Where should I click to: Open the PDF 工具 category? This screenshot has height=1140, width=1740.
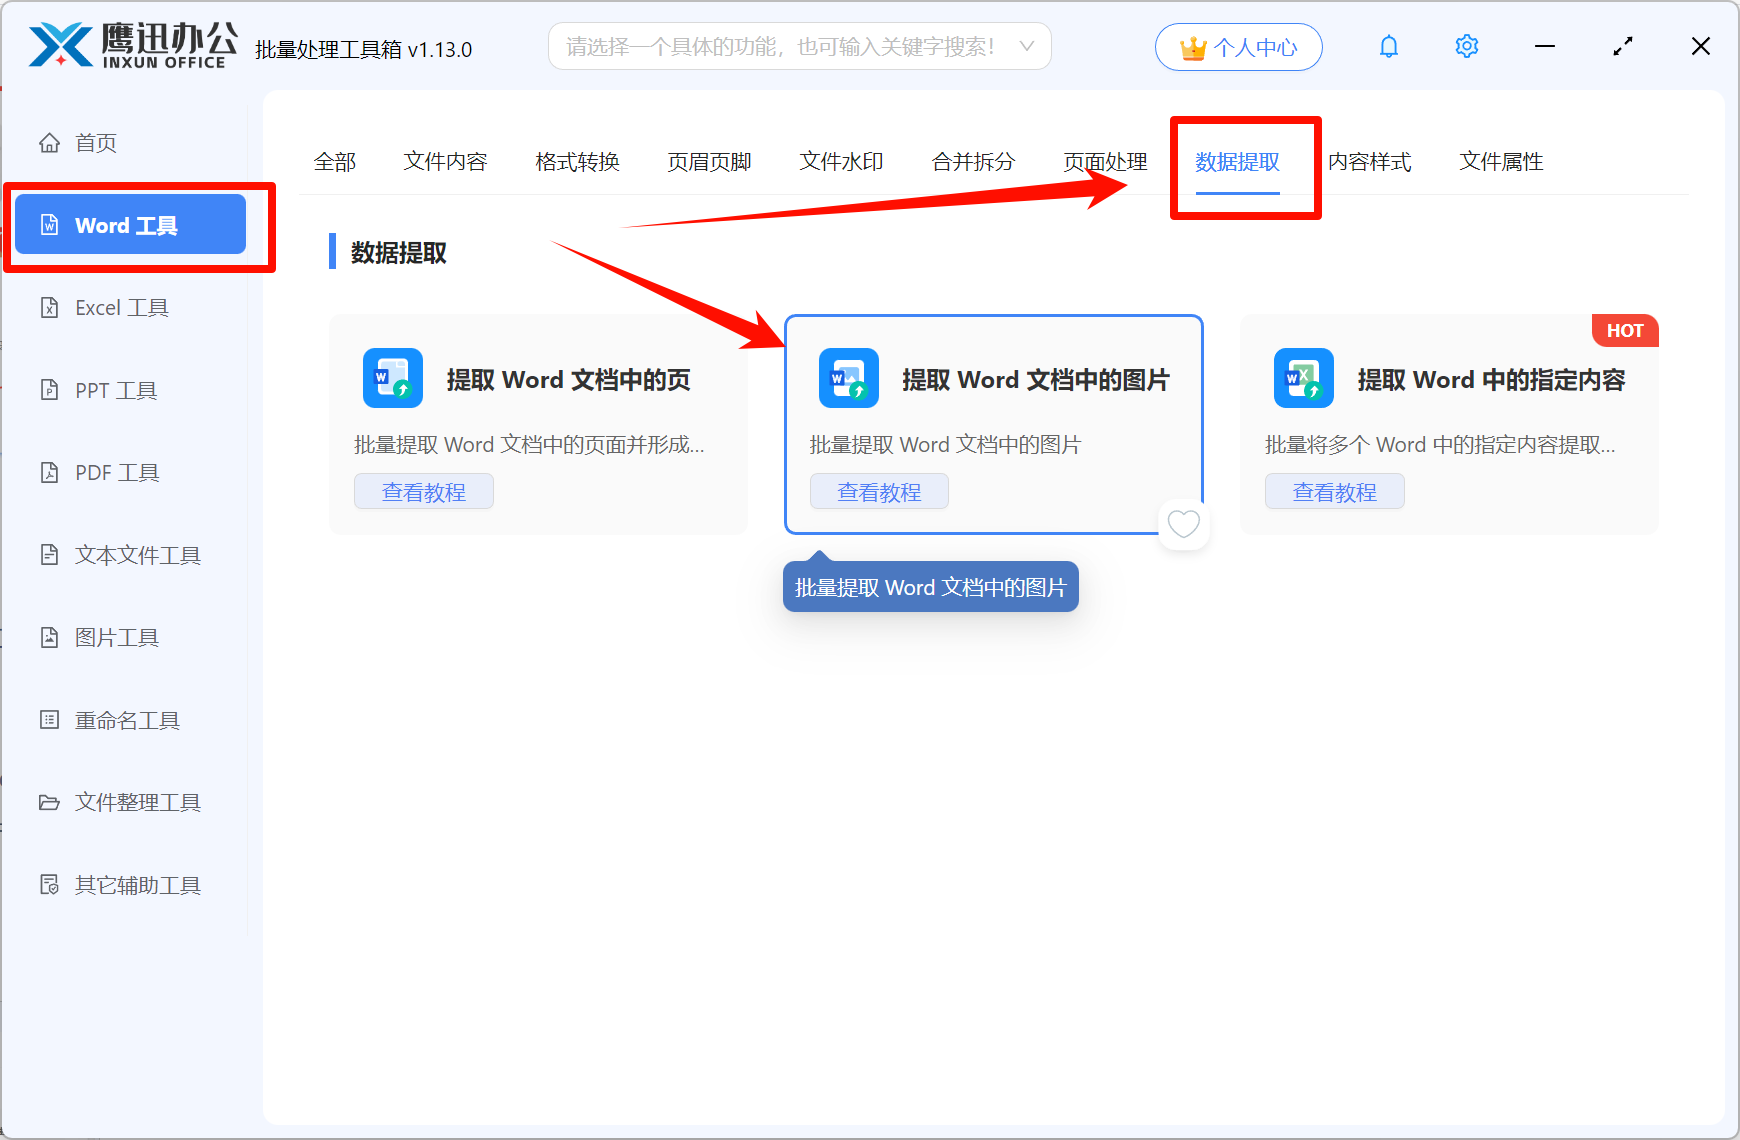[116, 472]
